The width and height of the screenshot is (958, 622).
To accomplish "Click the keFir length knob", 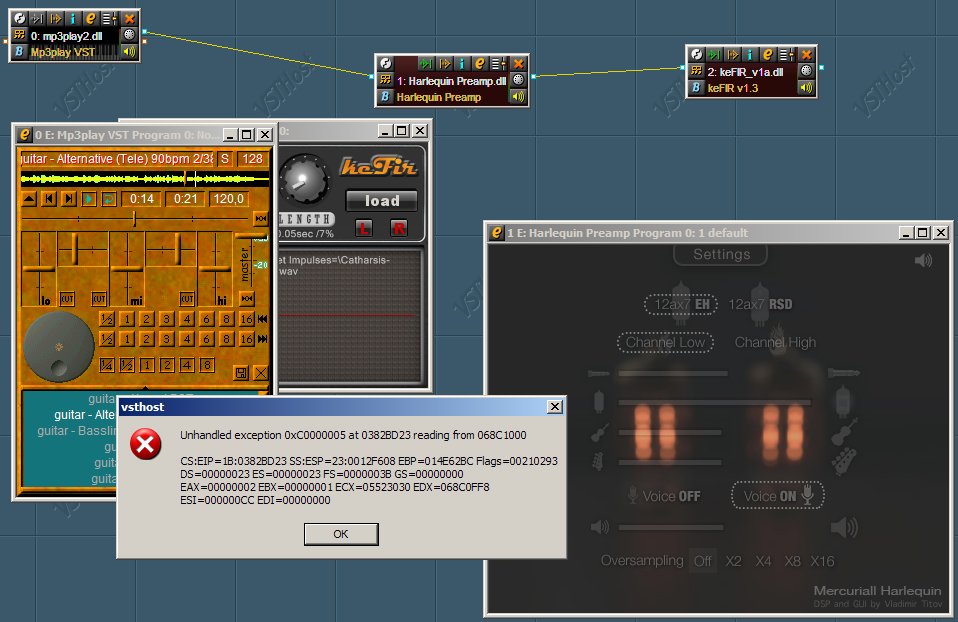I will pos(304,180).
